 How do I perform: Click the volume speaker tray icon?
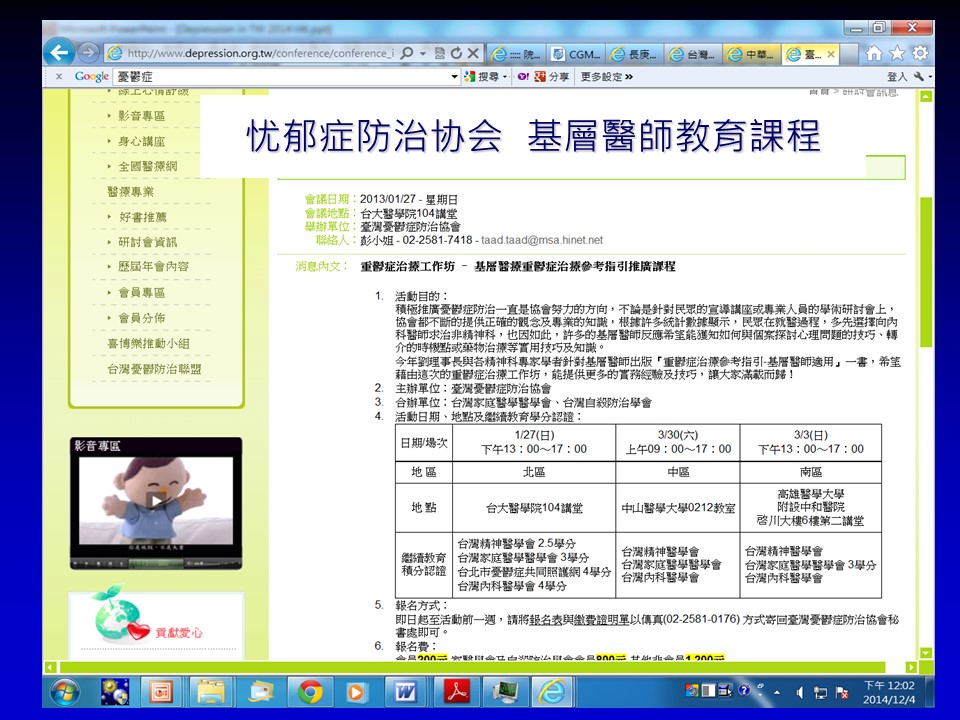pos(799,692)
